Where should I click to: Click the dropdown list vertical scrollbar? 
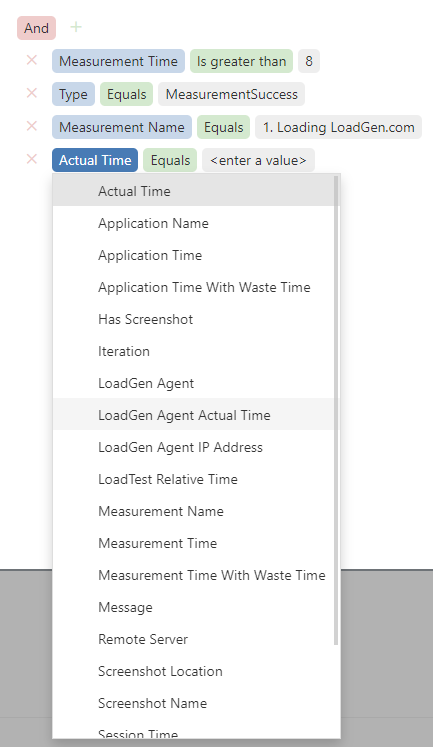336,410
